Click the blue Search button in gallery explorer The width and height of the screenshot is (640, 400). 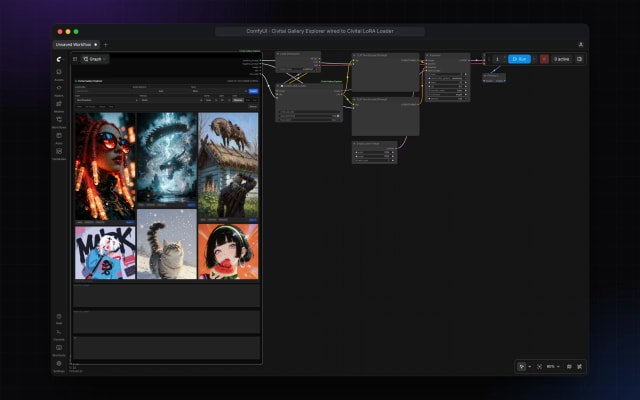[x=253, y=91]
